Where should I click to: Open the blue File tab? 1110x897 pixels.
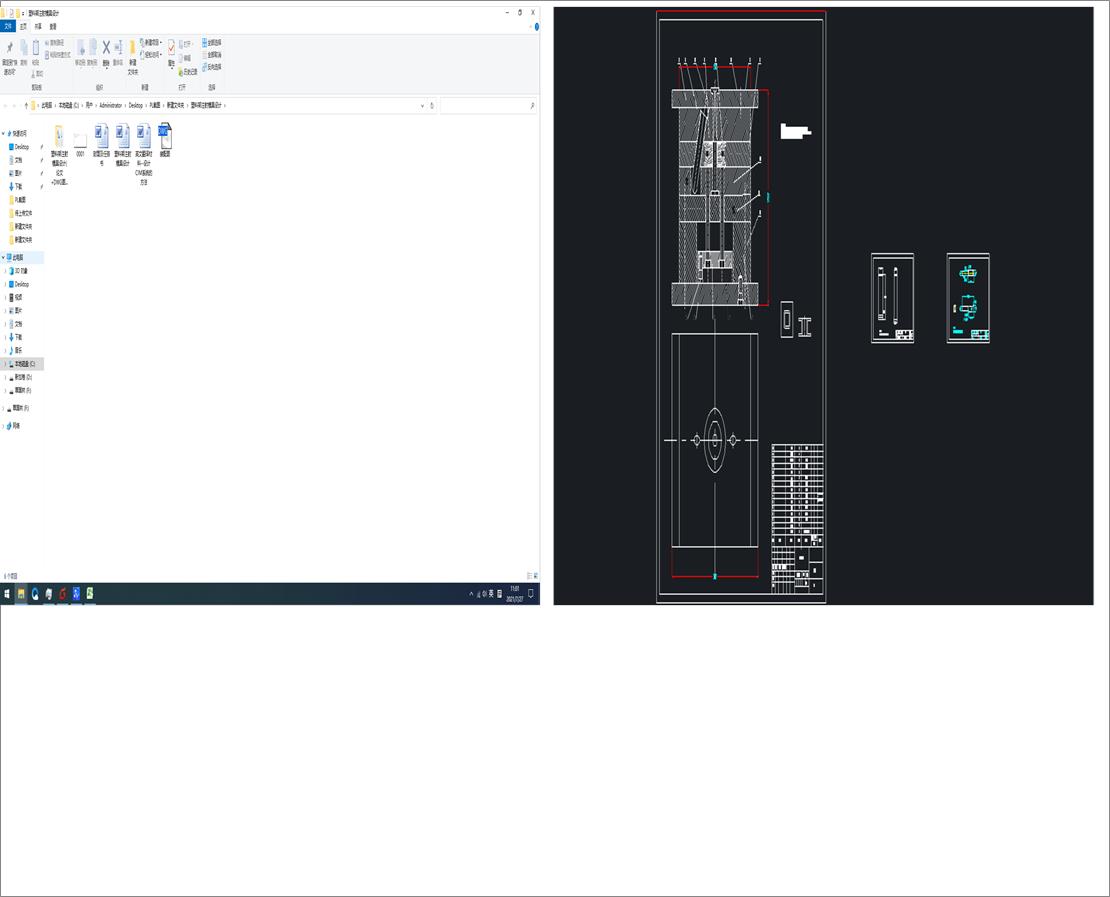(8, 26)
